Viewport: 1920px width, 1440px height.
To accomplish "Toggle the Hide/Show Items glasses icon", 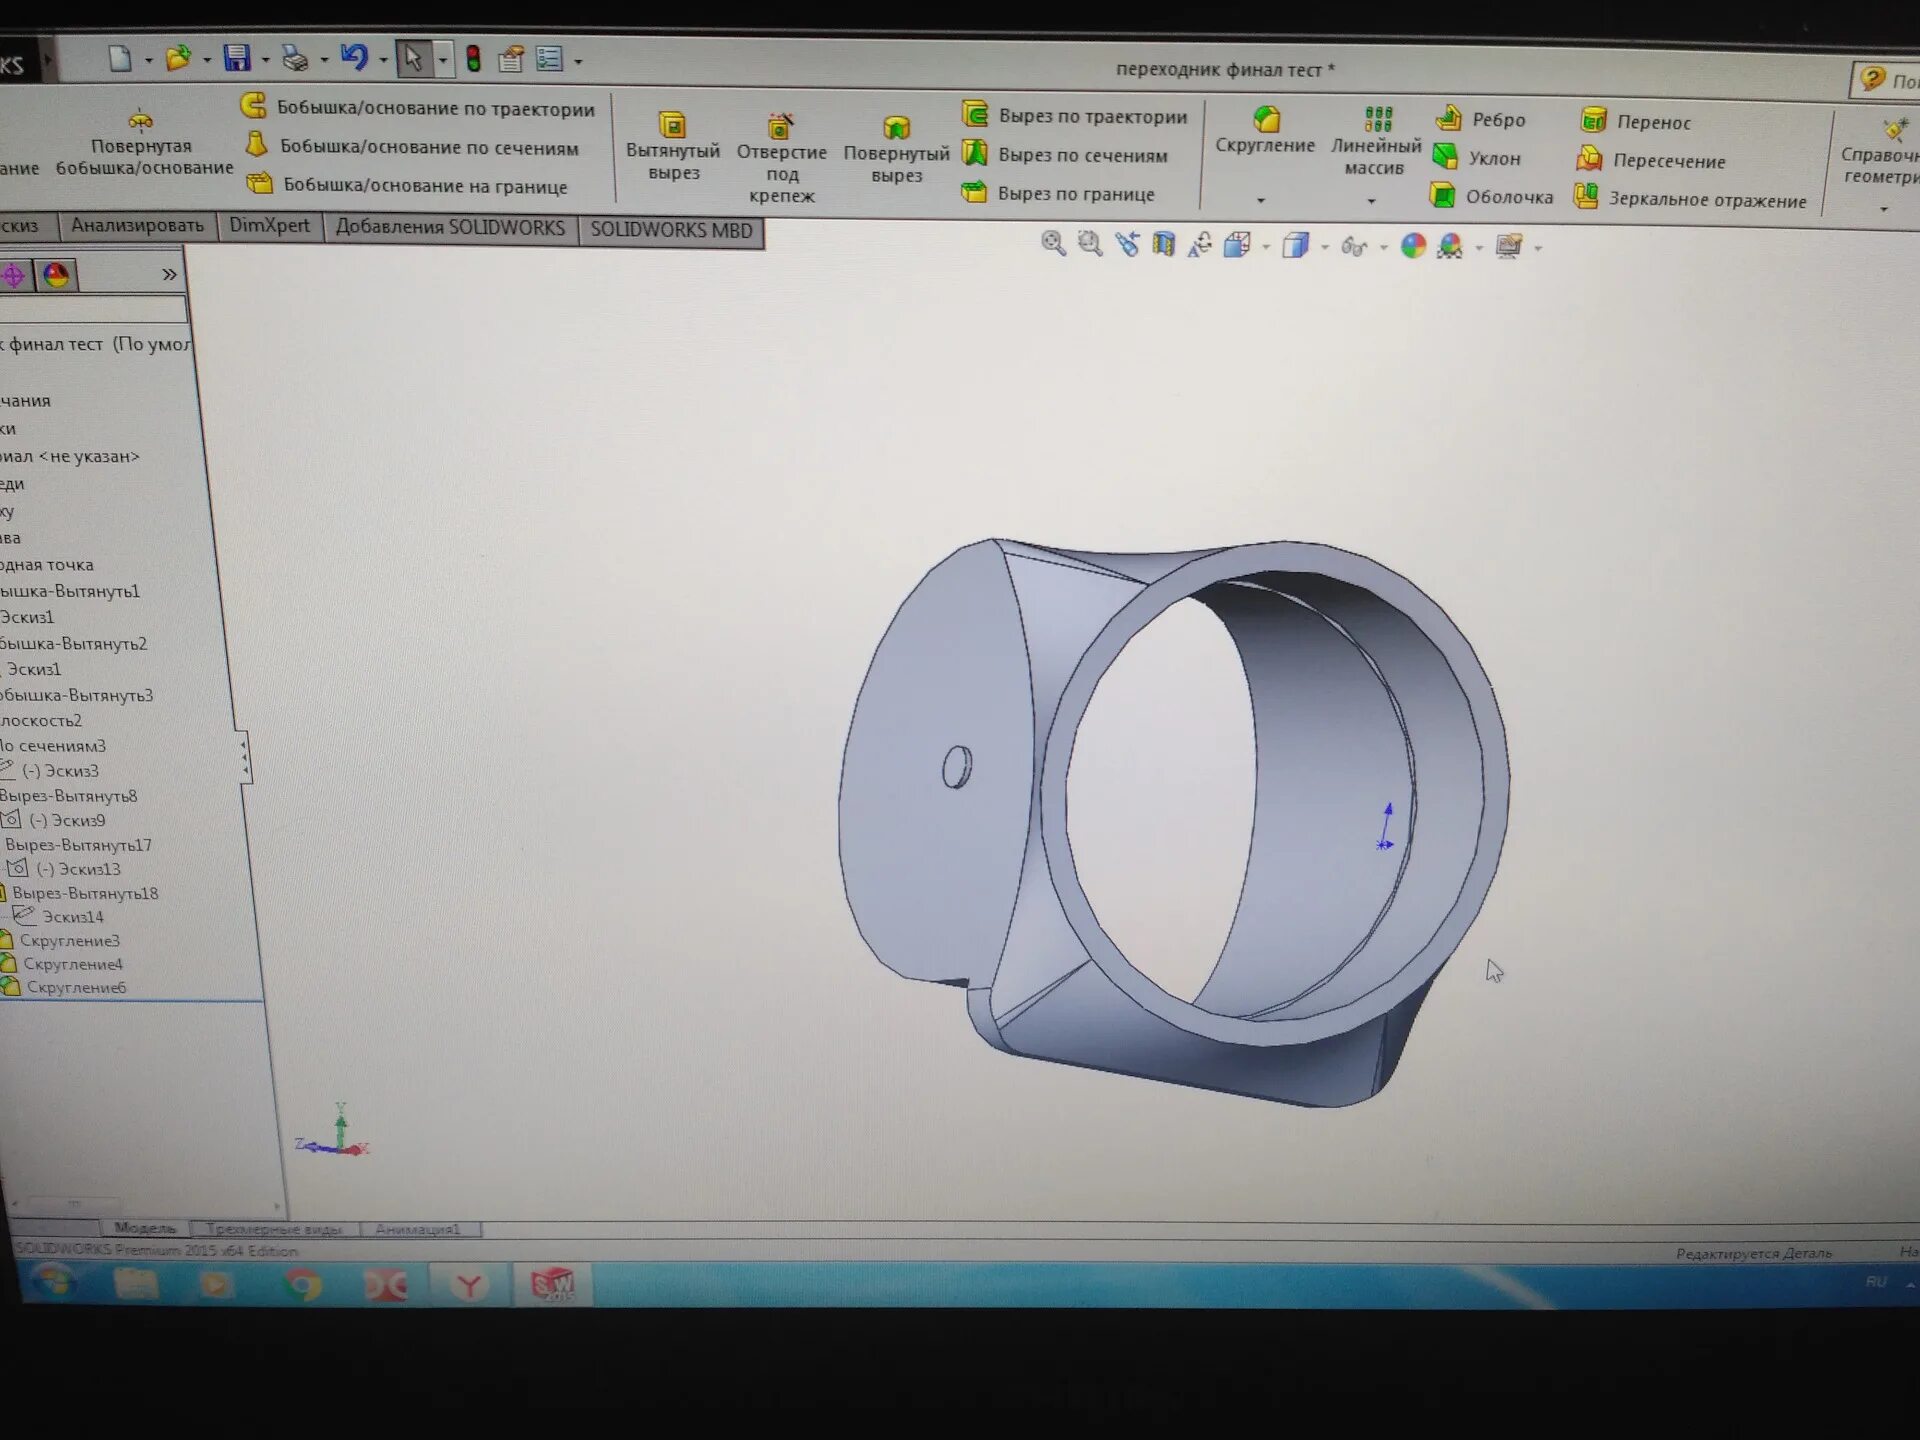I will pos(1353,246).
